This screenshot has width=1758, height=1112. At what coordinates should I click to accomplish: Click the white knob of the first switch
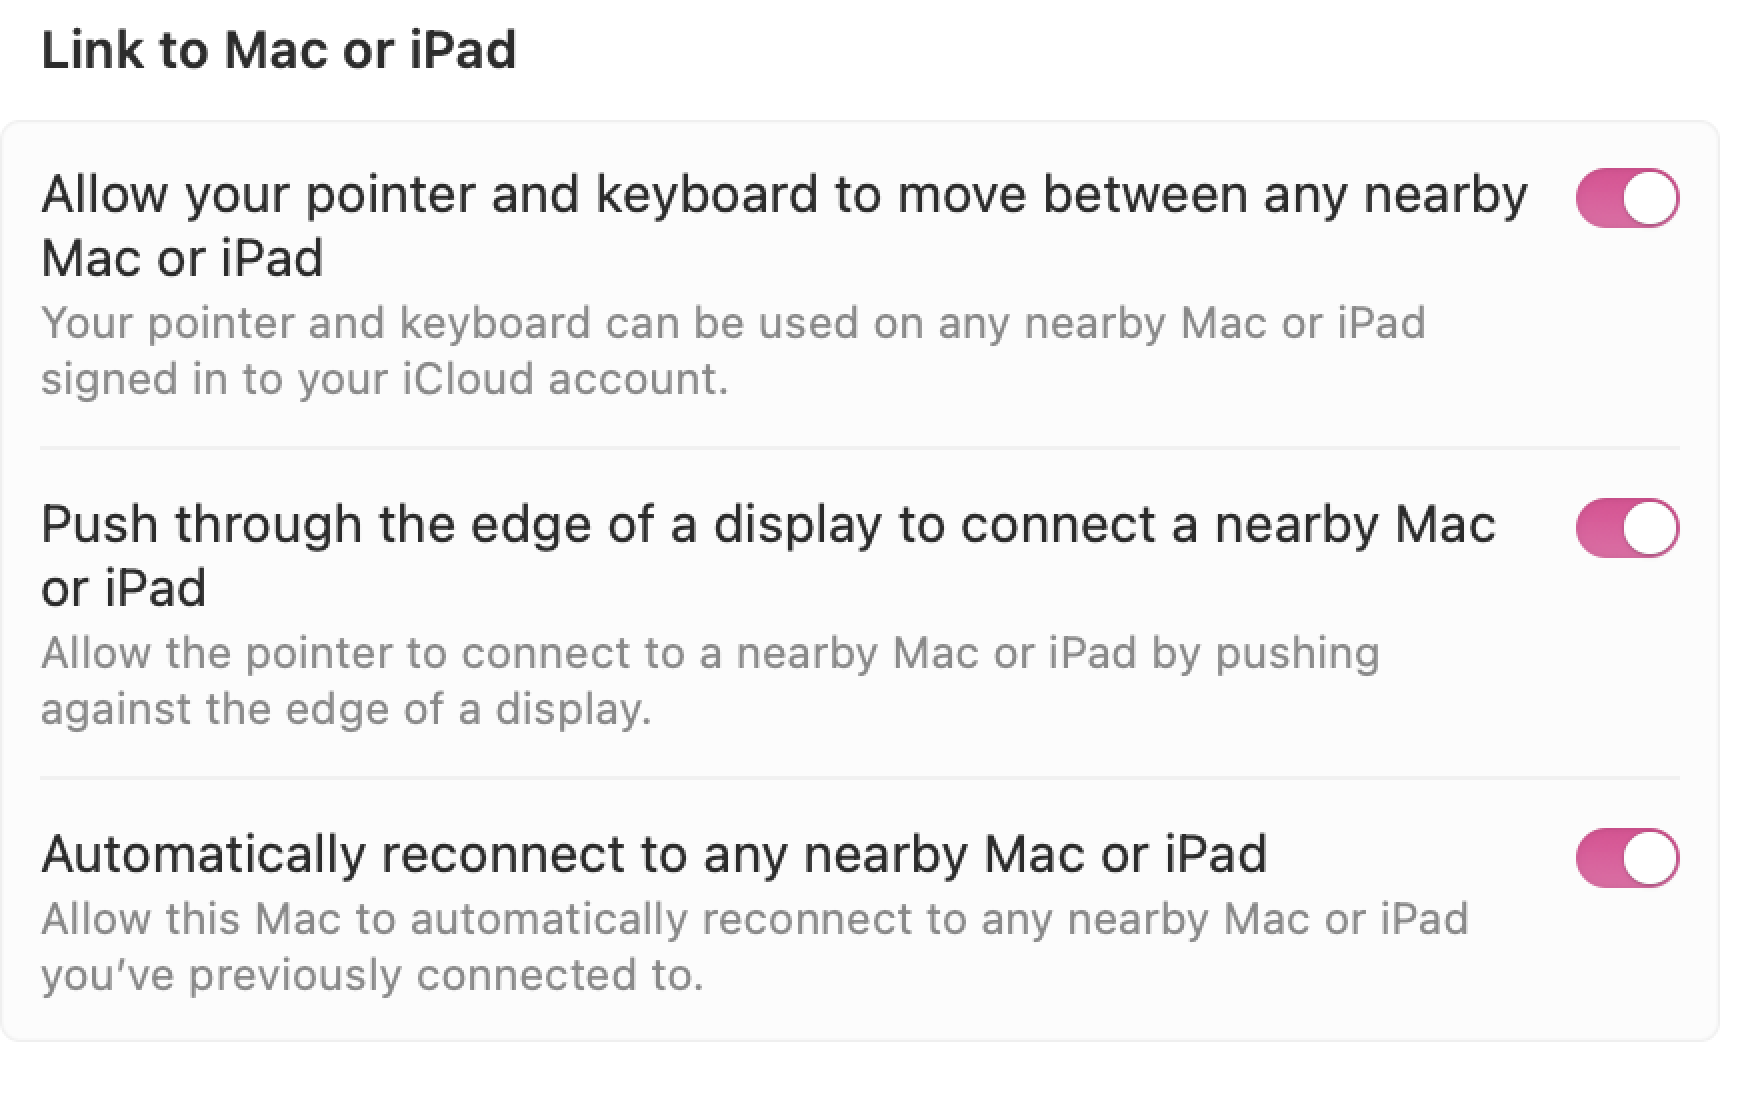point(1650,198)
